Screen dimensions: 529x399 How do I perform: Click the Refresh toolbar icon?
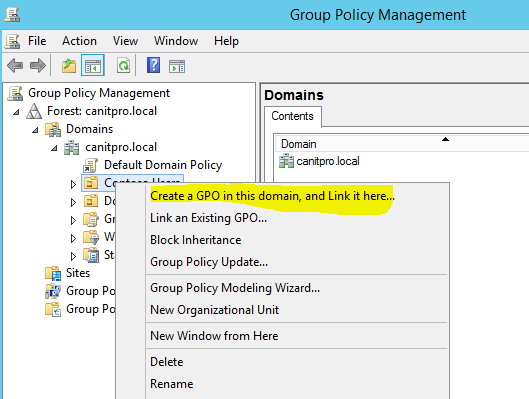(123, 65)
